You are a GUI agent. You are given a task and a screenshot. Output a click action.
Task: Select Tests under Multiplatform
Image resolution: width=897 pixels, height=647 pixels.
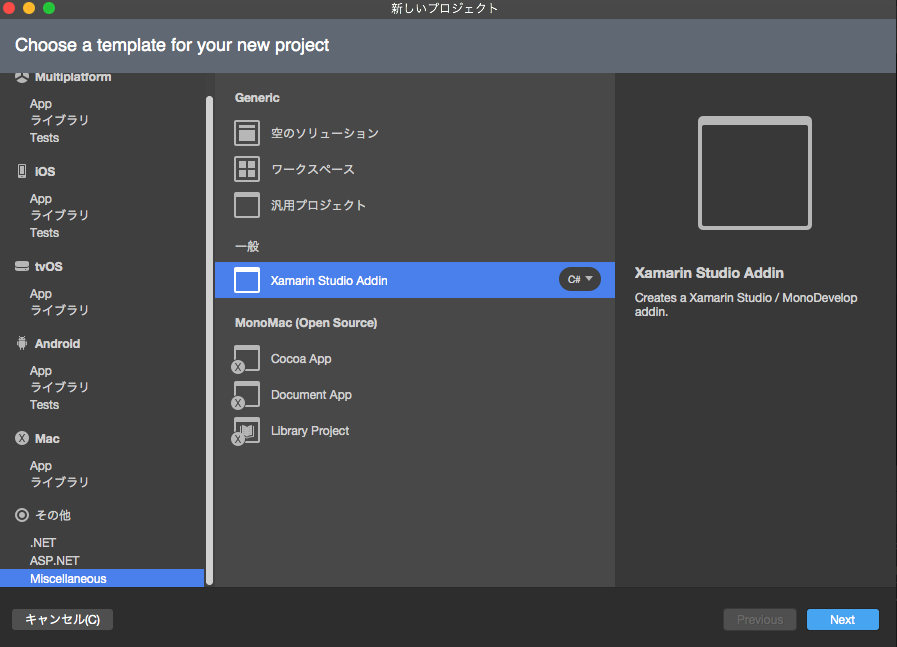(44, 138)
